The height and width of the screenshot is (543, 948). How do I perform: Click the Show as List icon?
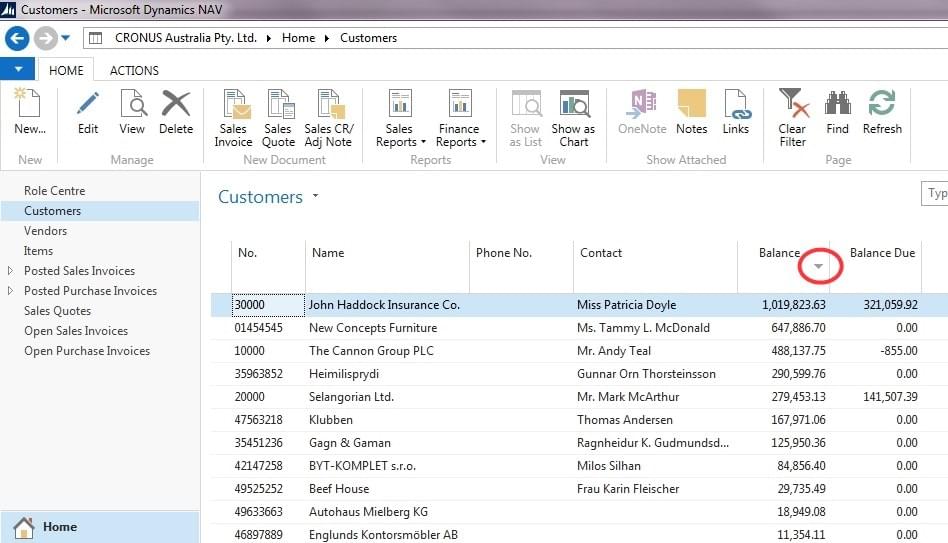click(525, 103)
